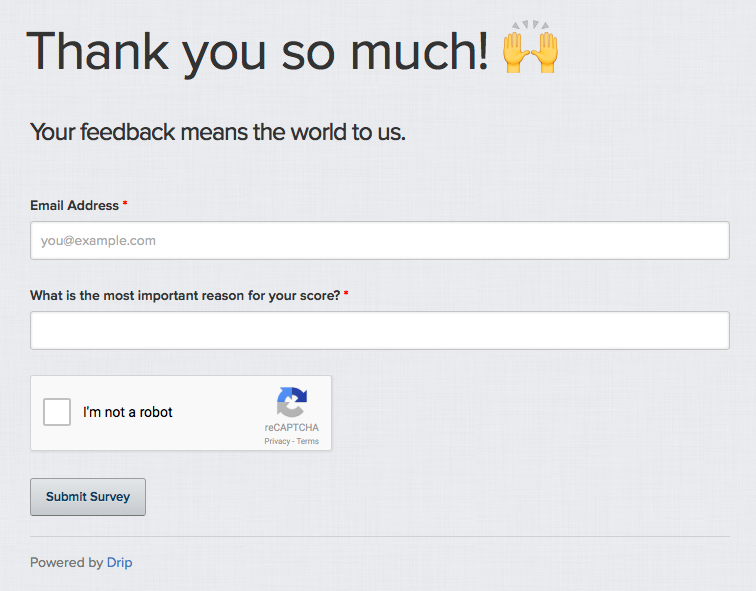Screen dimensions: 756x591
Task: Click the raised hands emoji
Action: (x=530, y=47)
